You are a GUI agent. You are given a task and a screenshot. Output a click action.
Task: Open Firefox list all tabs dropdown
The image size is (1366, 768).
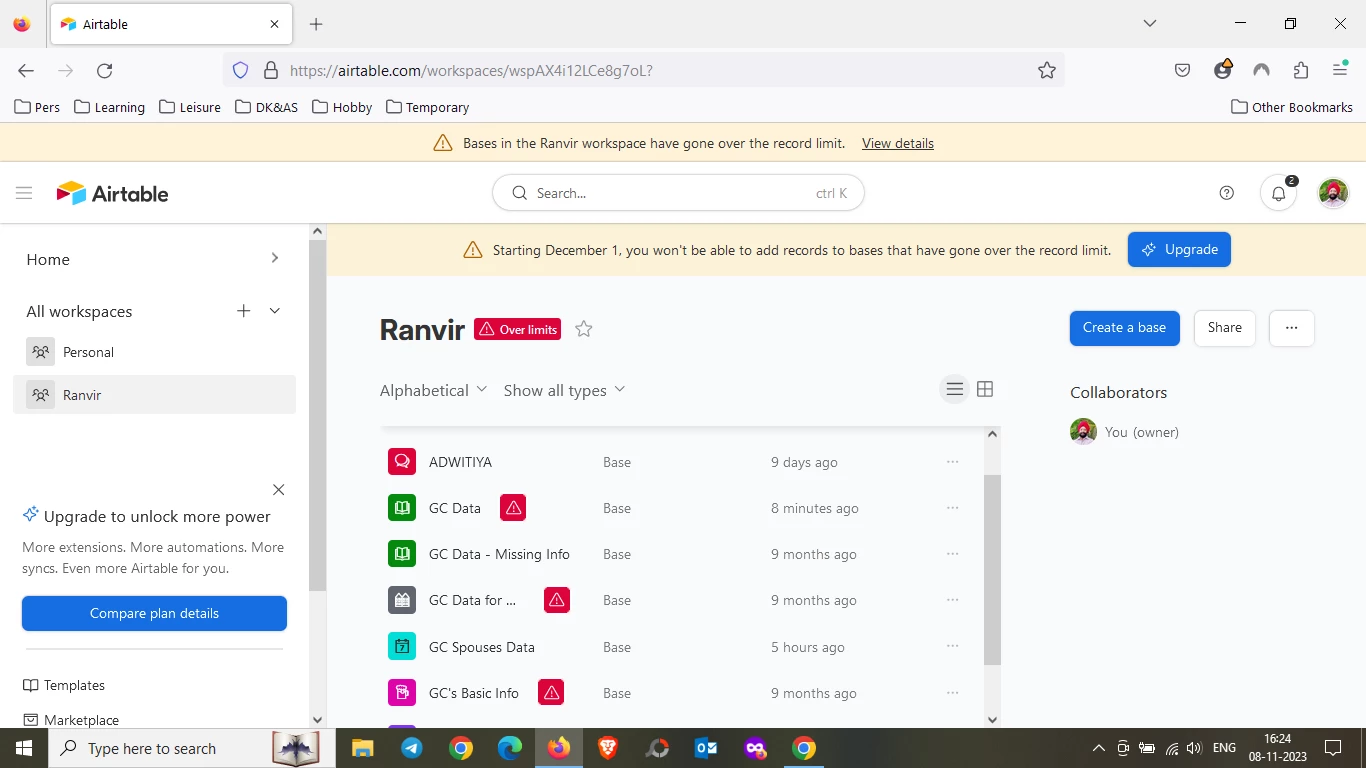pos(1150,23)
